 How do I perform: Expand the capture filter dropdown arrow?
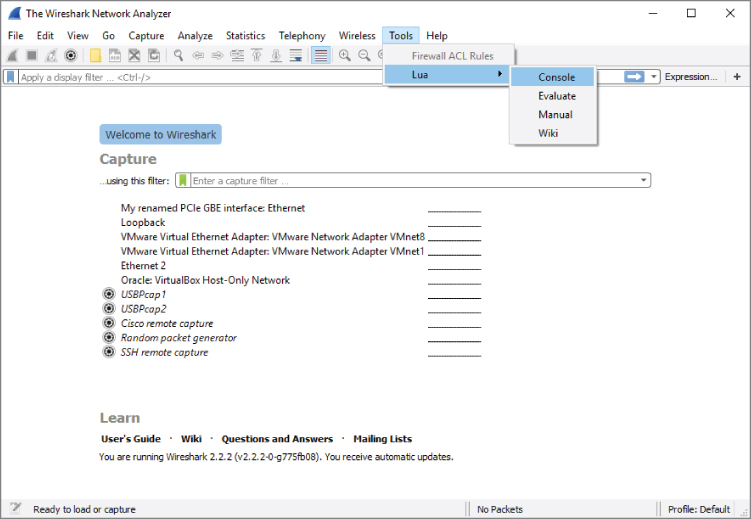click(644, 181)
